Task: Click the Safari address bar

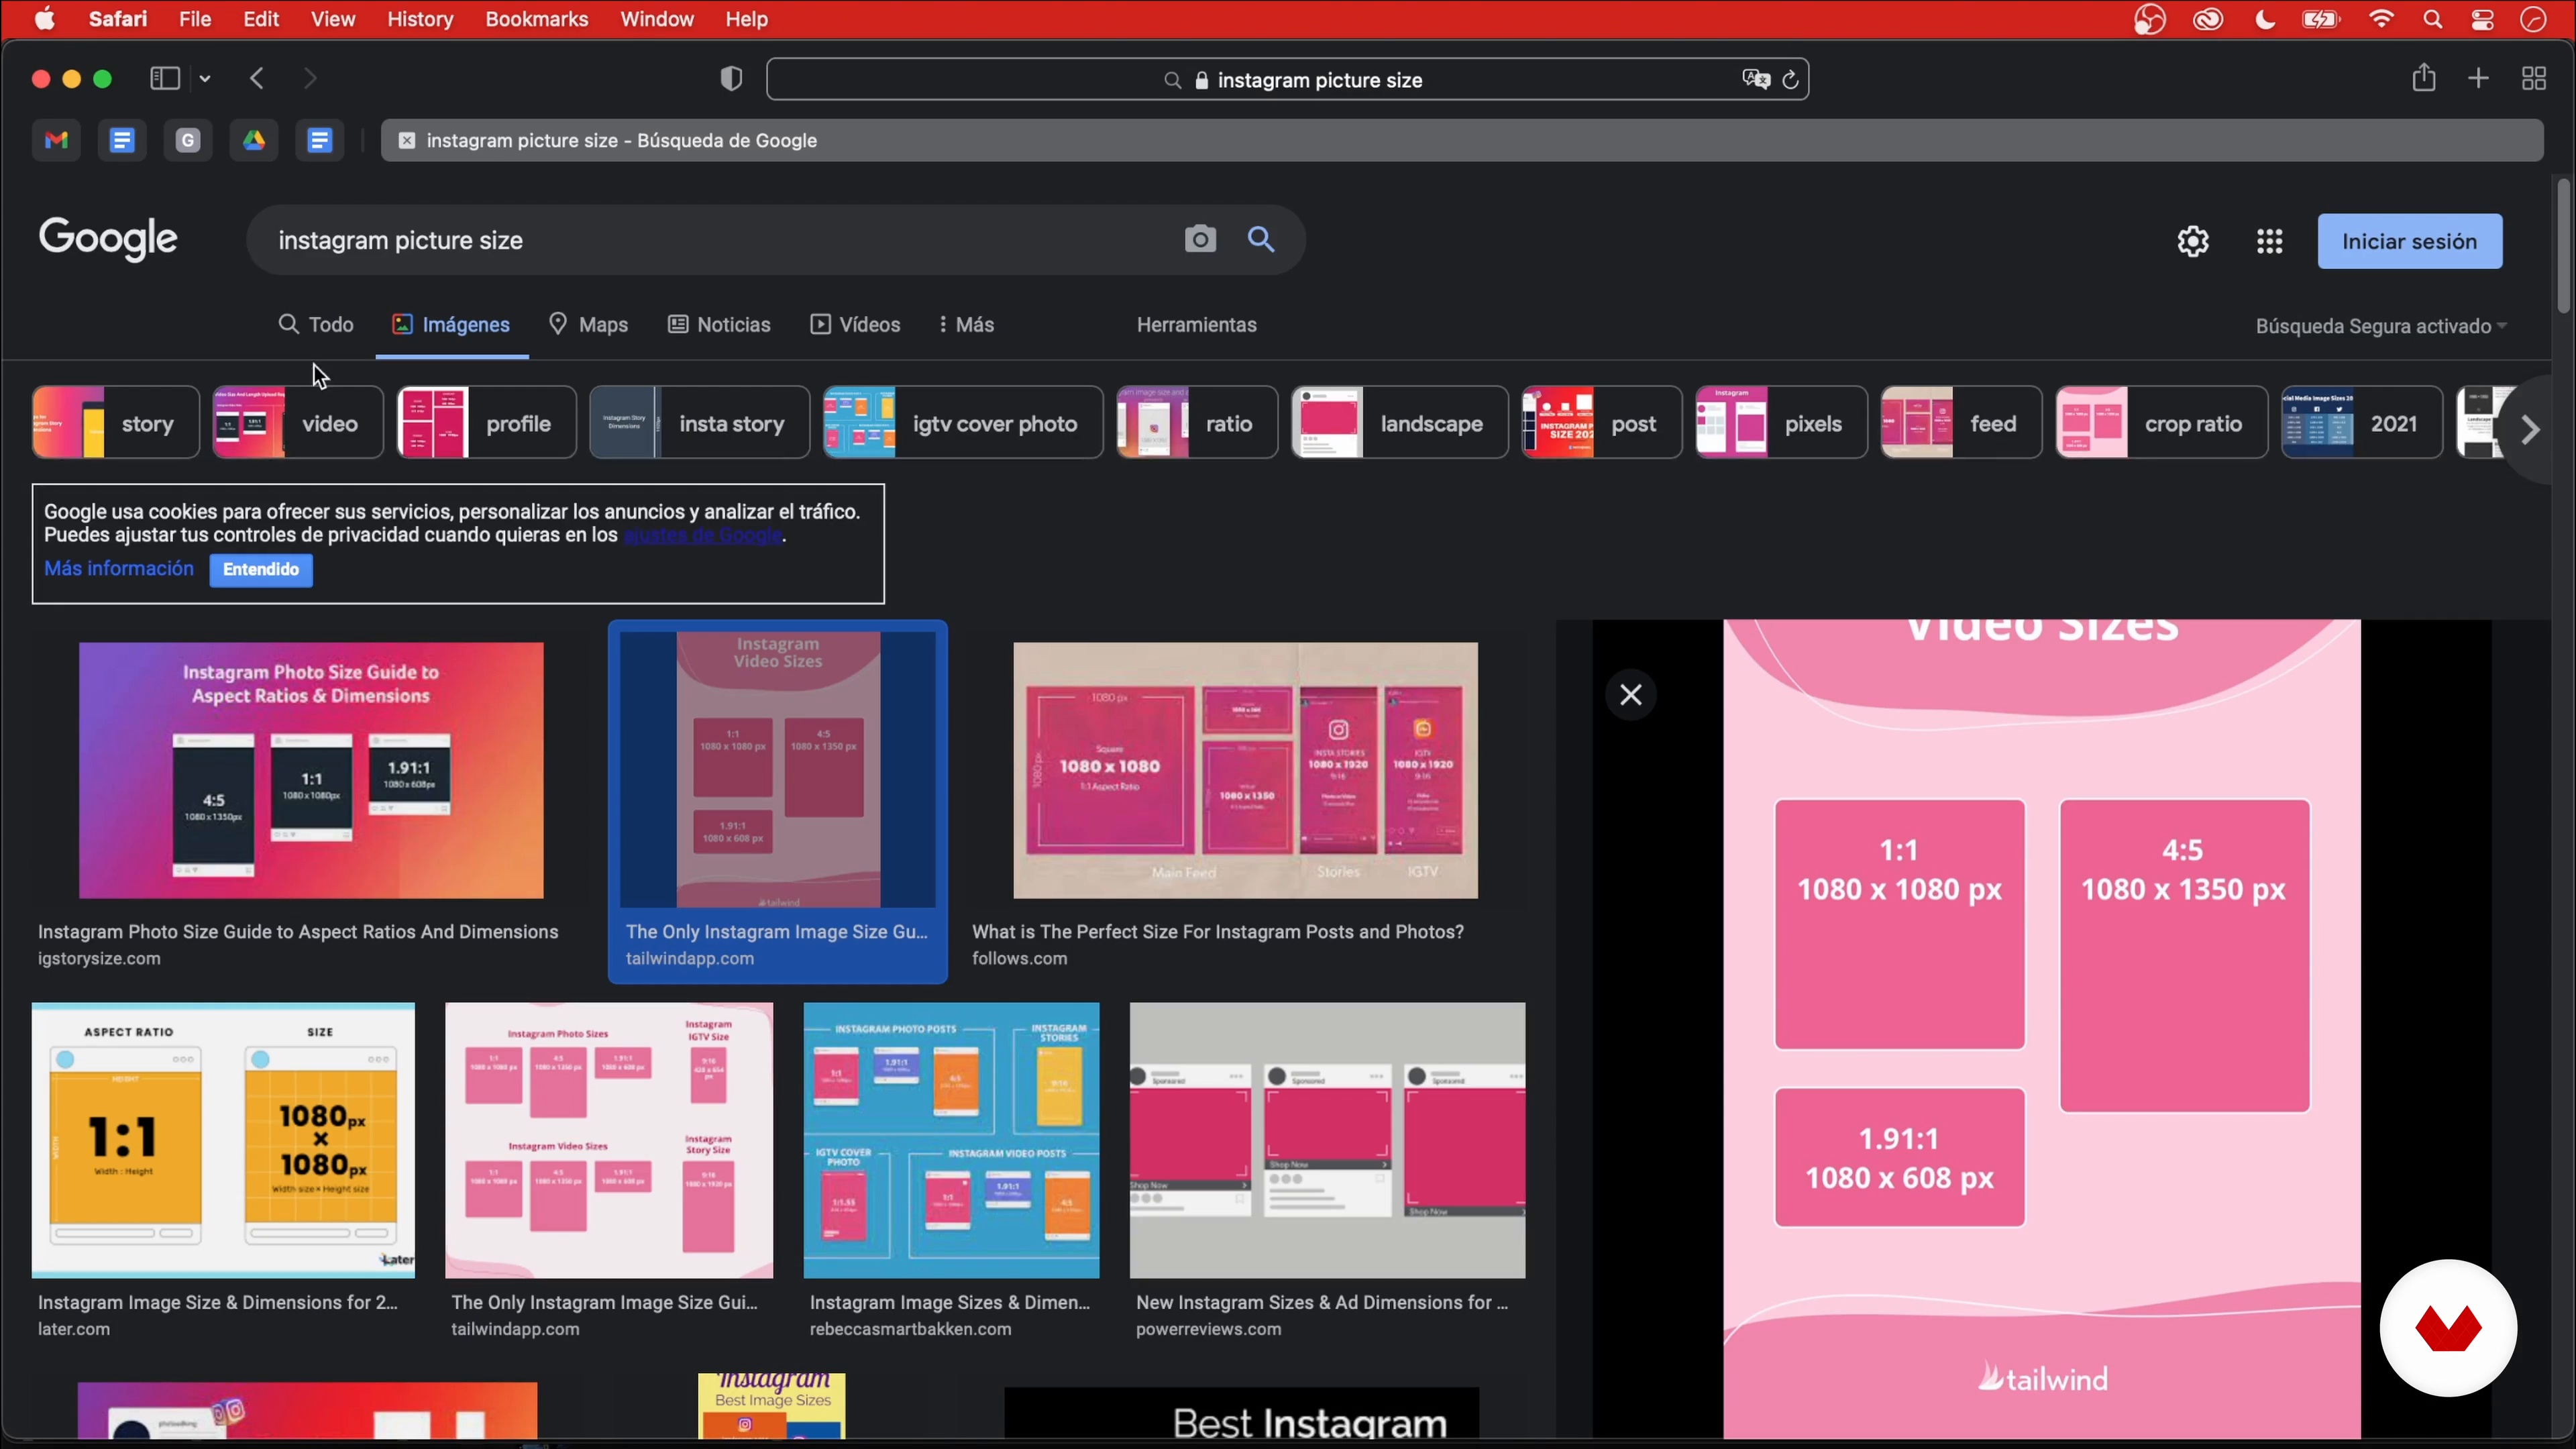Action: tap(1288, 80)
